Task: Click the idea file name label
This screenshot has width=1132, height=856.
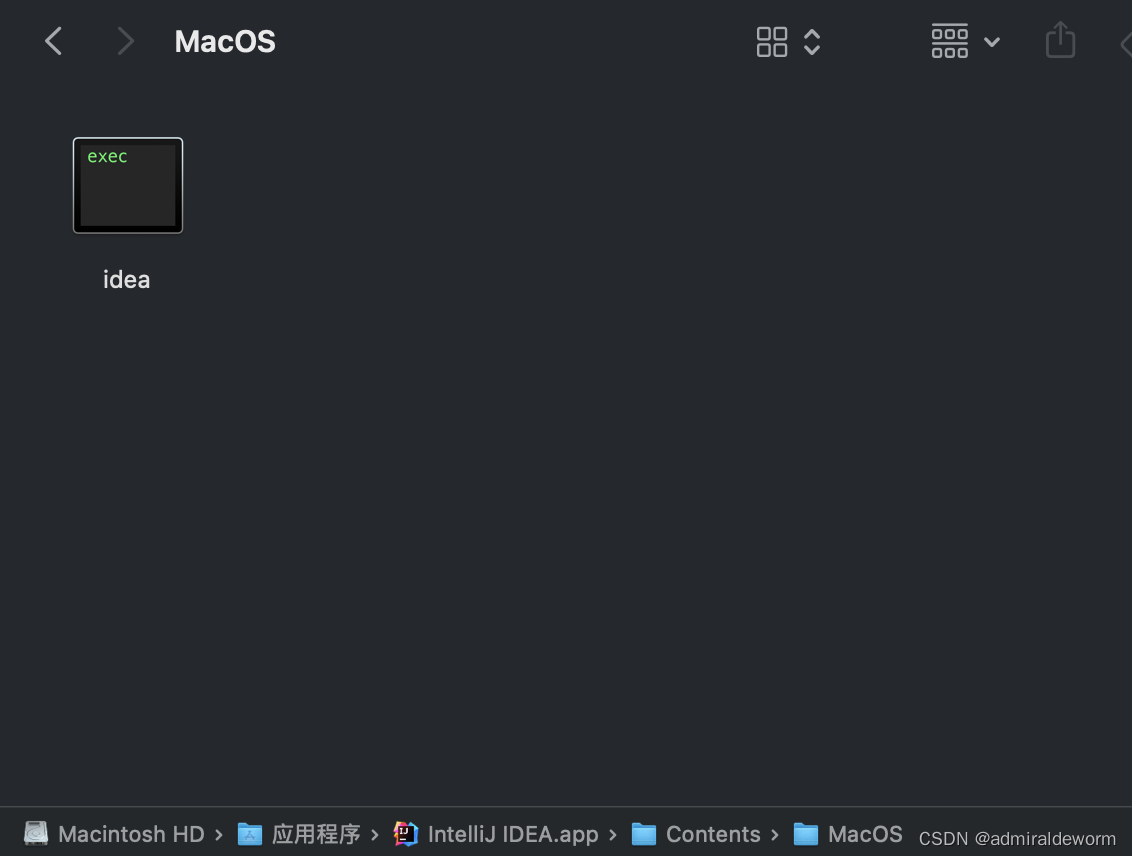Action: pyautogui.click(x=126, y=279)
